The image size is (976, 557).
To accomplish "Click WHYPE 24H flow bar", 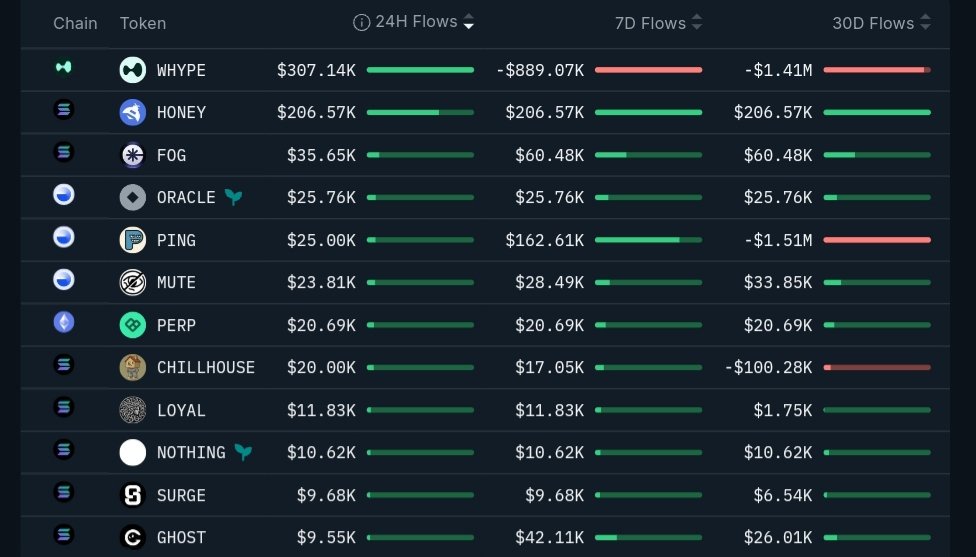I will click(x=420, y=70).
